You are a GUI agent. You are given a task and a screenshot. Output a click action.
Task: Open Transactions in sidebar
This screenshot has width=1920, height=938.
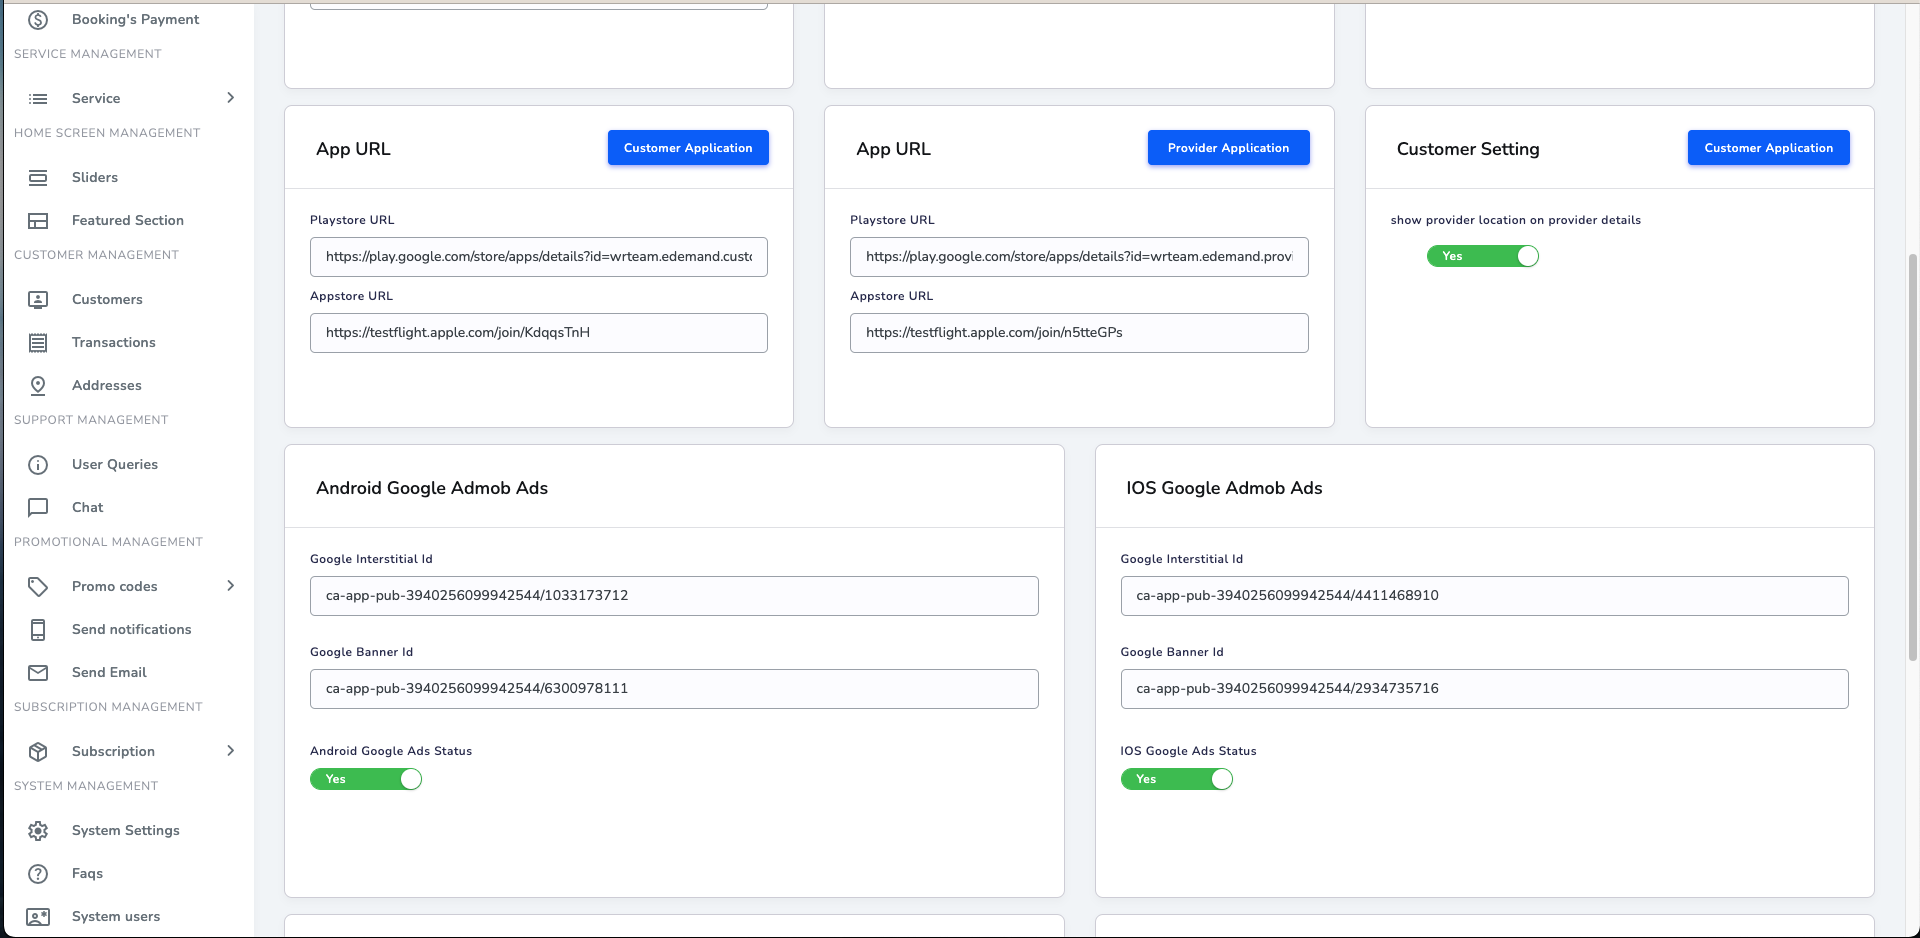[114, 342]
